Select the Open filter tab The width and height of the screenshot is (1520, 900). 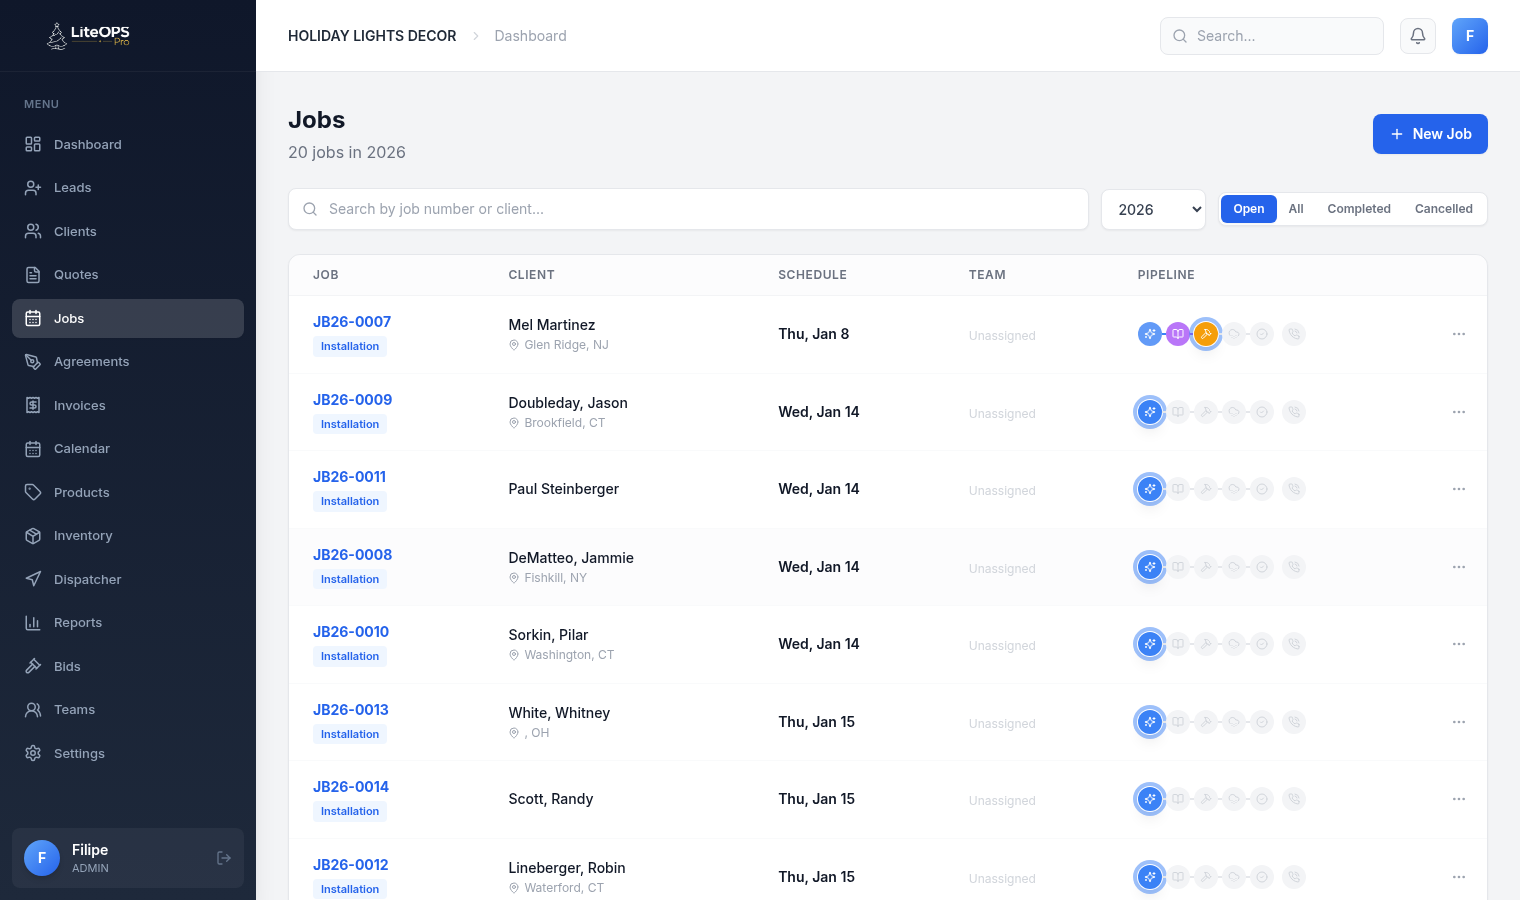point(1249,209)
